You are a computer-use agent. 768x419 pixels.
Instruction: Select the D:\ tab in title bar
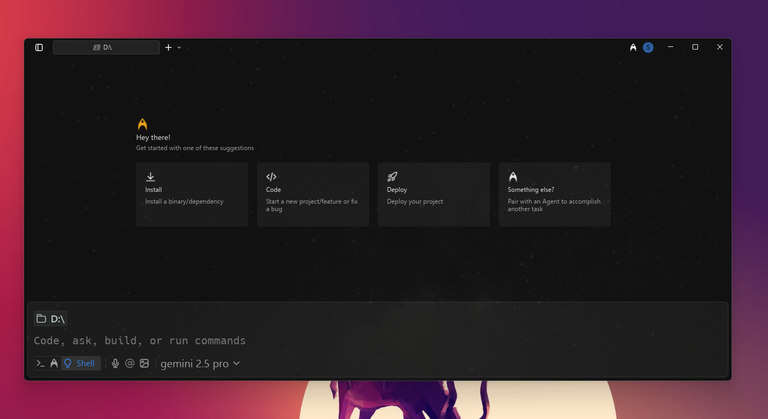(106, 48)
